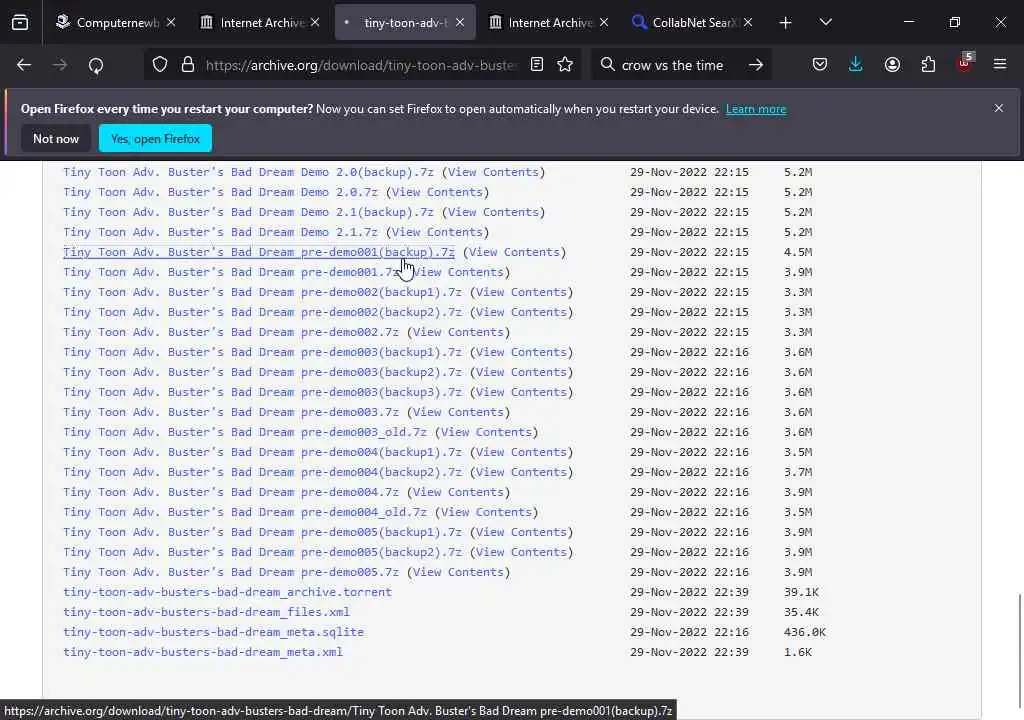Image resolution: width=1024 pixels, height=720 pixels.
Task: Open the bad-dream_meta.xml link
Action: coord(202,652)
